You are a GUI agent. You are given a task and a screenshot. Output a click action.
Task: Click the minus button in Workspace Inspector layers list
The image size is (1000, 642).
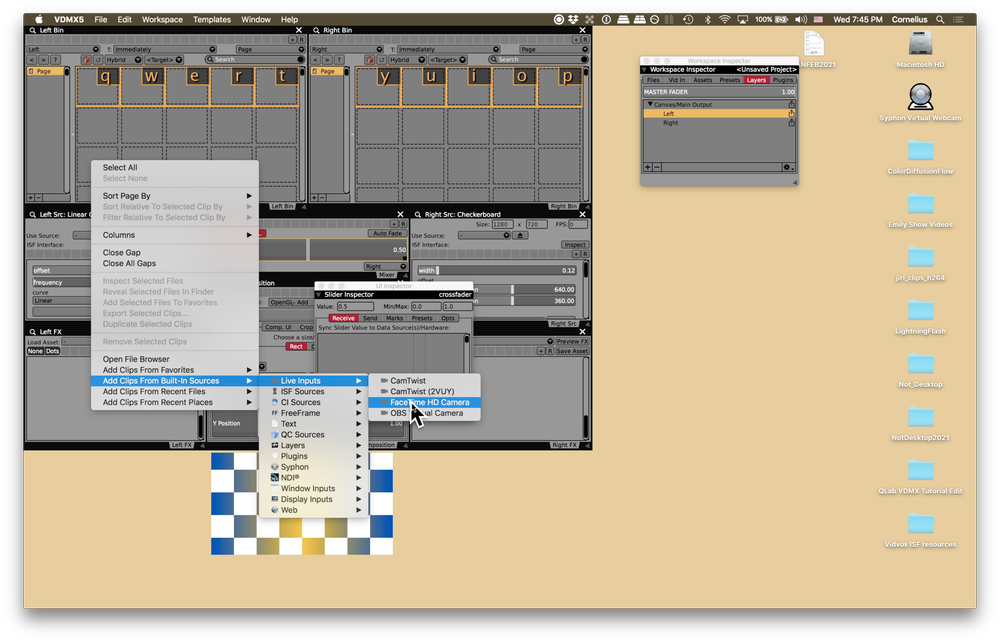pos(656,167)
